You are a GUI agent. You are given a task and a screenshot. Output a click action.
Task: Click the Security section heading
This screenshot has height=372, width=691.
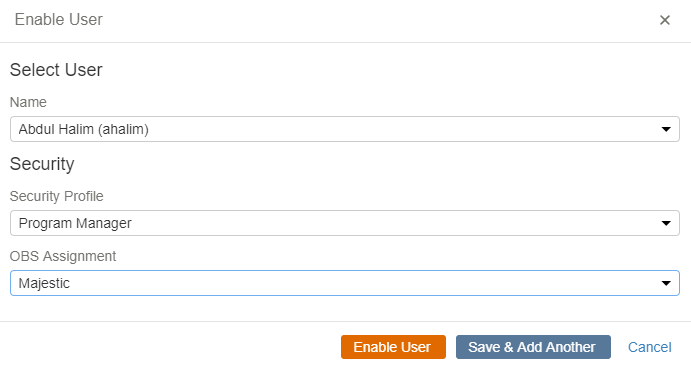tap(42, 164)
